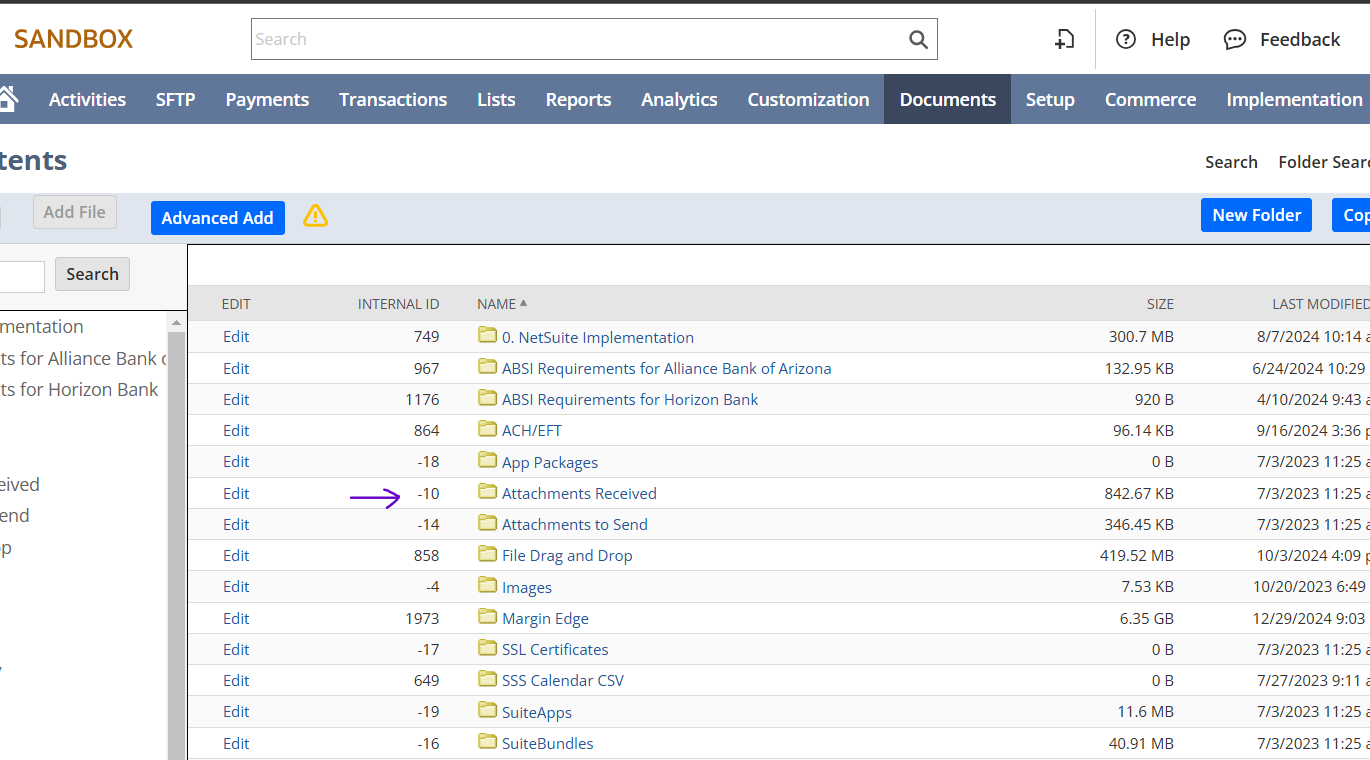Click the Size column header
1370x760 pixels.
pos(1160,304)
